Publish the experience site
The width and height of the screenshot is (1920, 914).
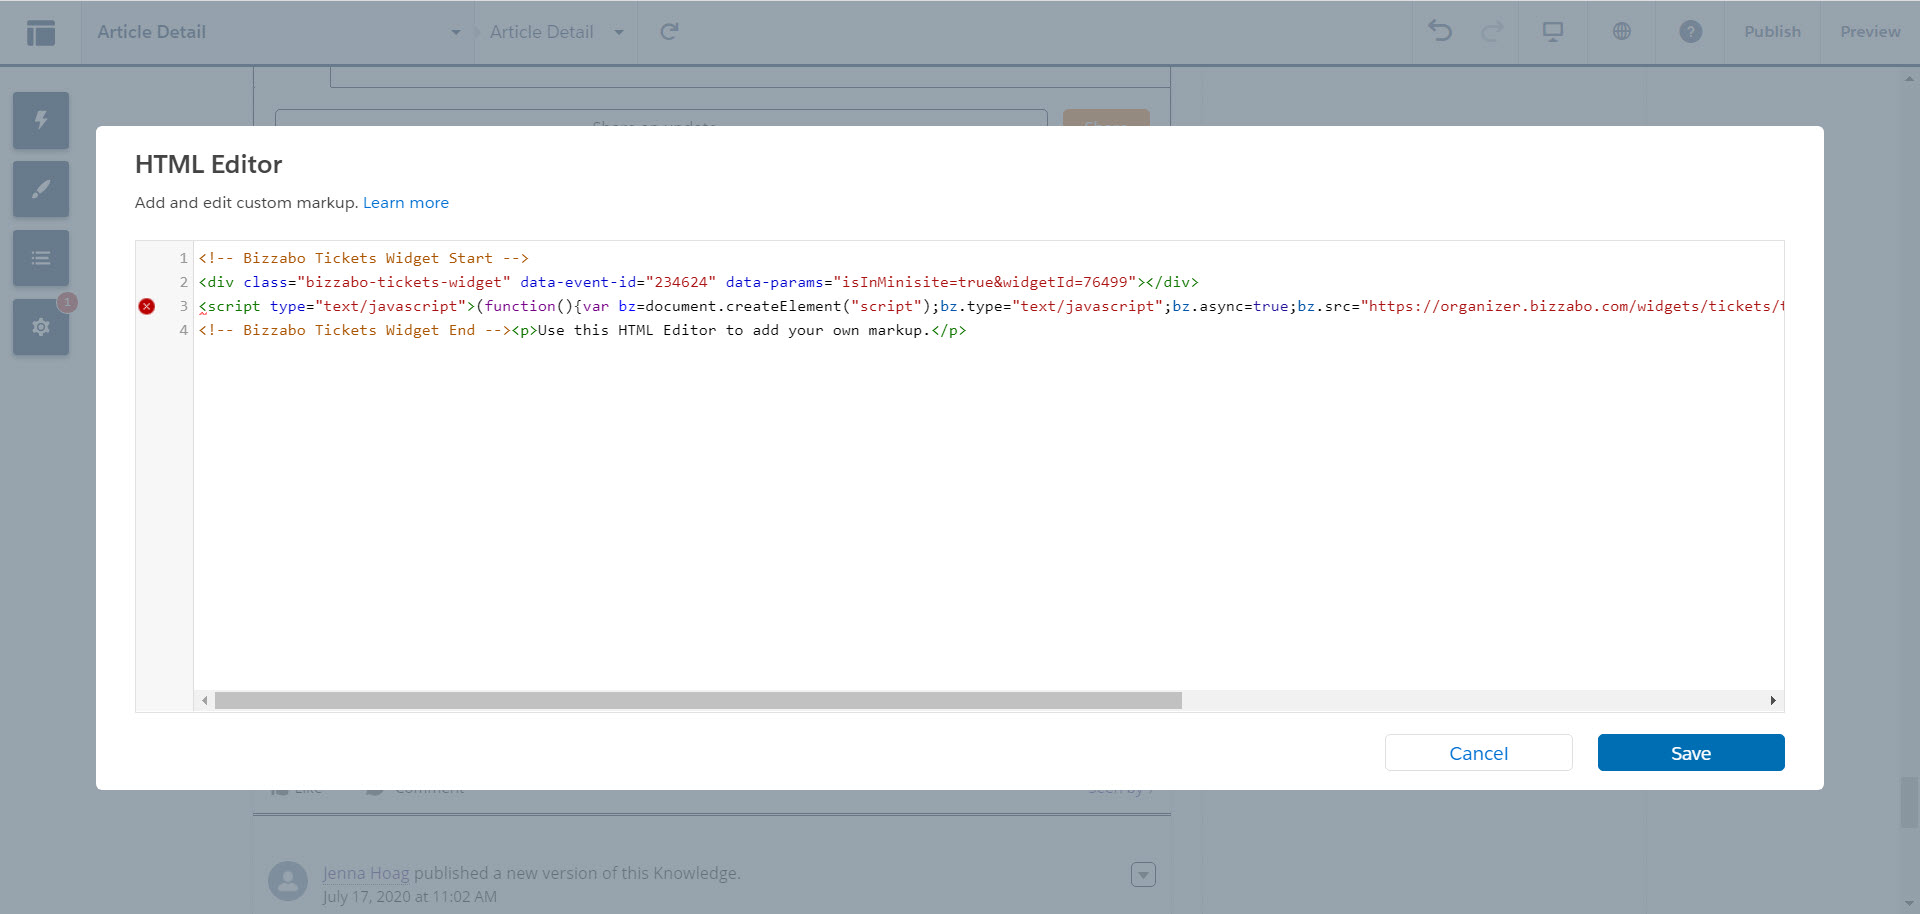[x=1772, y=31]
